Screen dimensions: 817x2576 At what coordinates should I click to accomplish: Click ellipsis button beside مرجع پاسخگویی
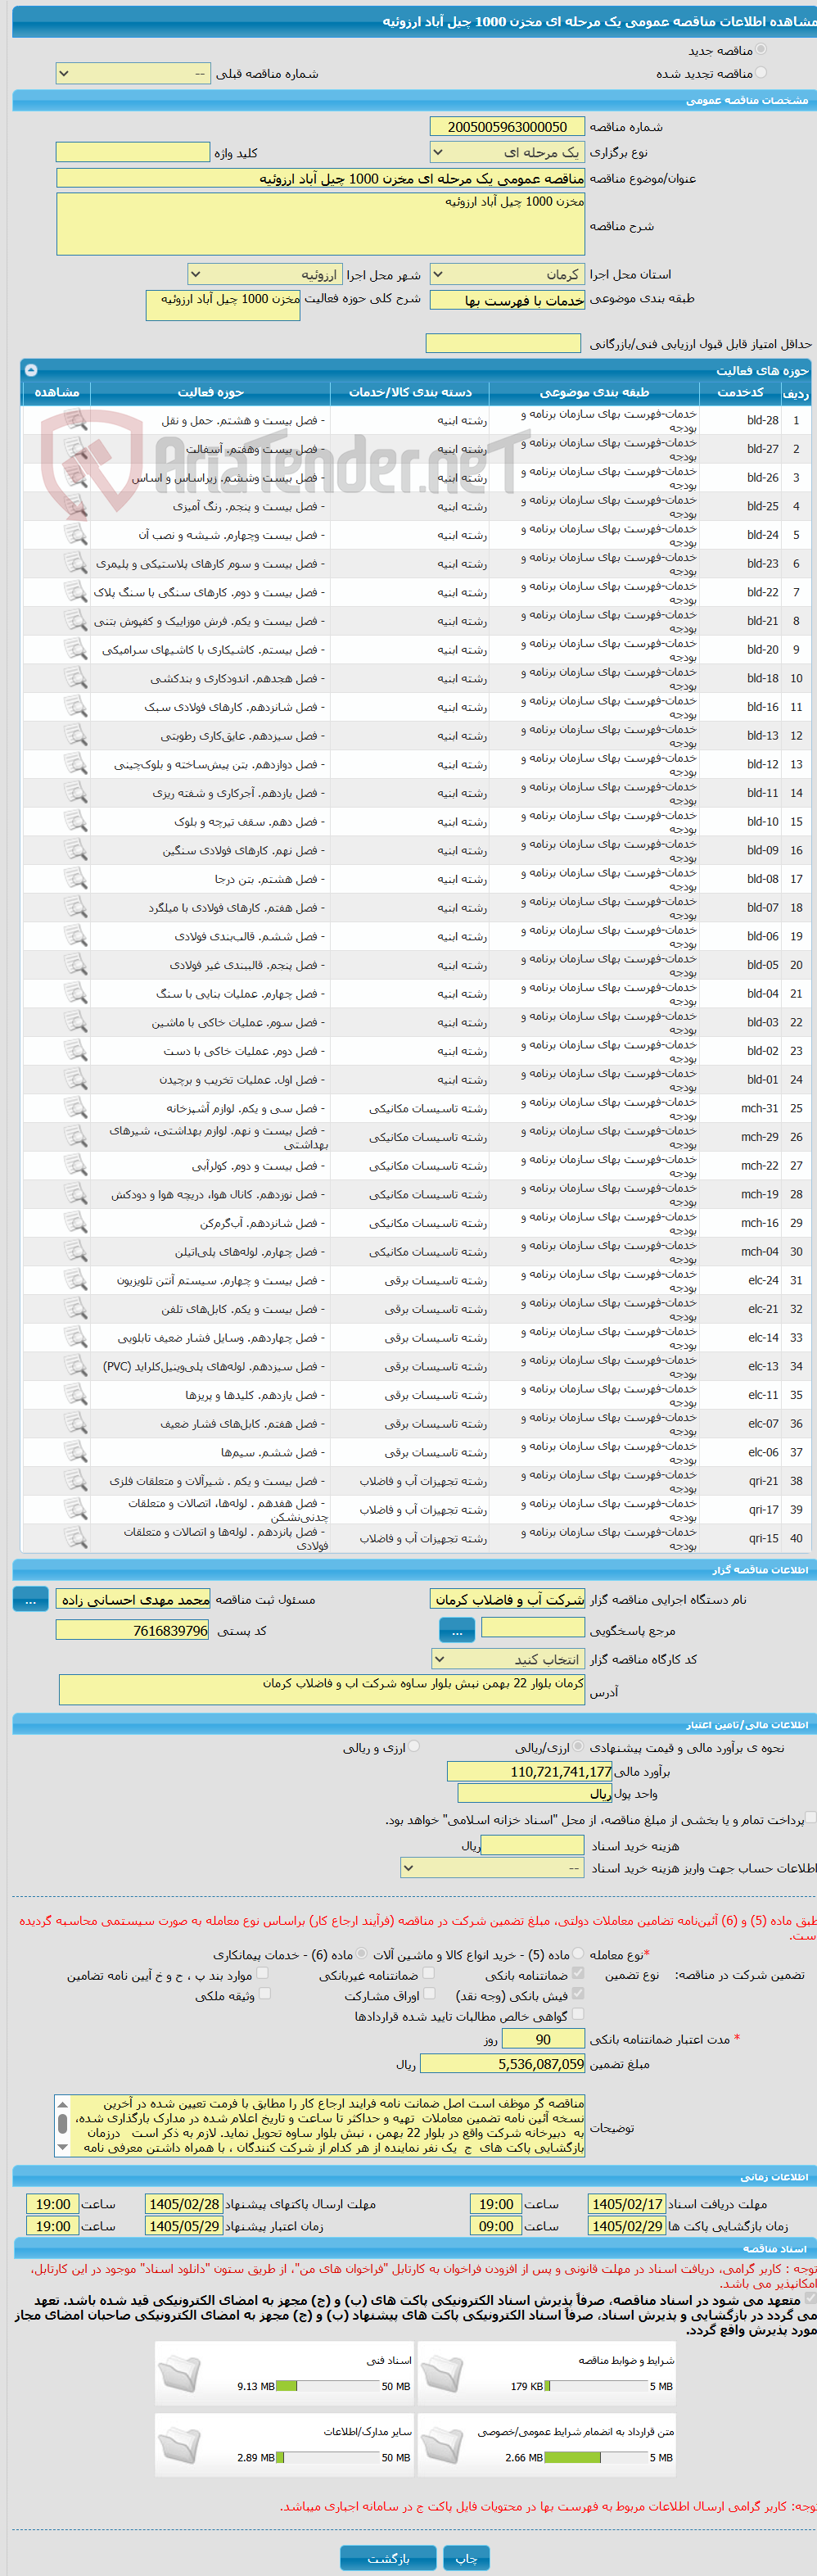coord(457,1631)
